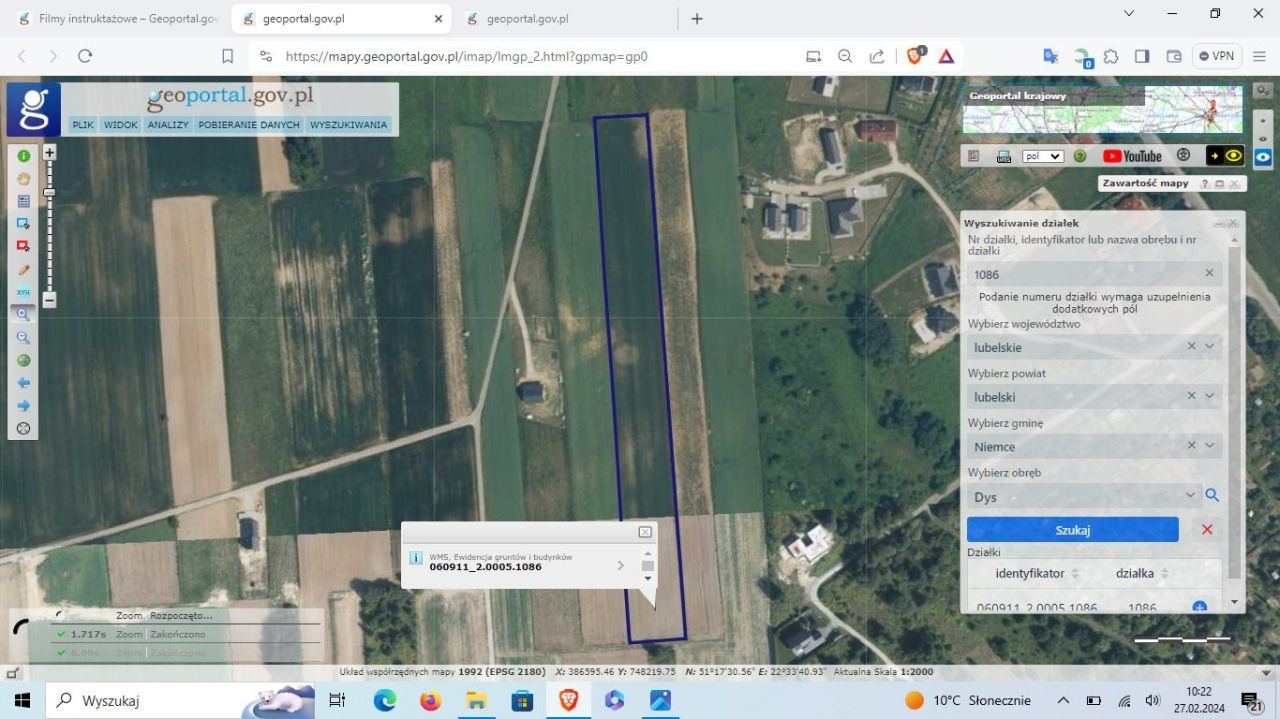Open the ANALIZY menu
Viewport: 1280px width, 719px height.
pyautogui.click(x=168, y=125)
